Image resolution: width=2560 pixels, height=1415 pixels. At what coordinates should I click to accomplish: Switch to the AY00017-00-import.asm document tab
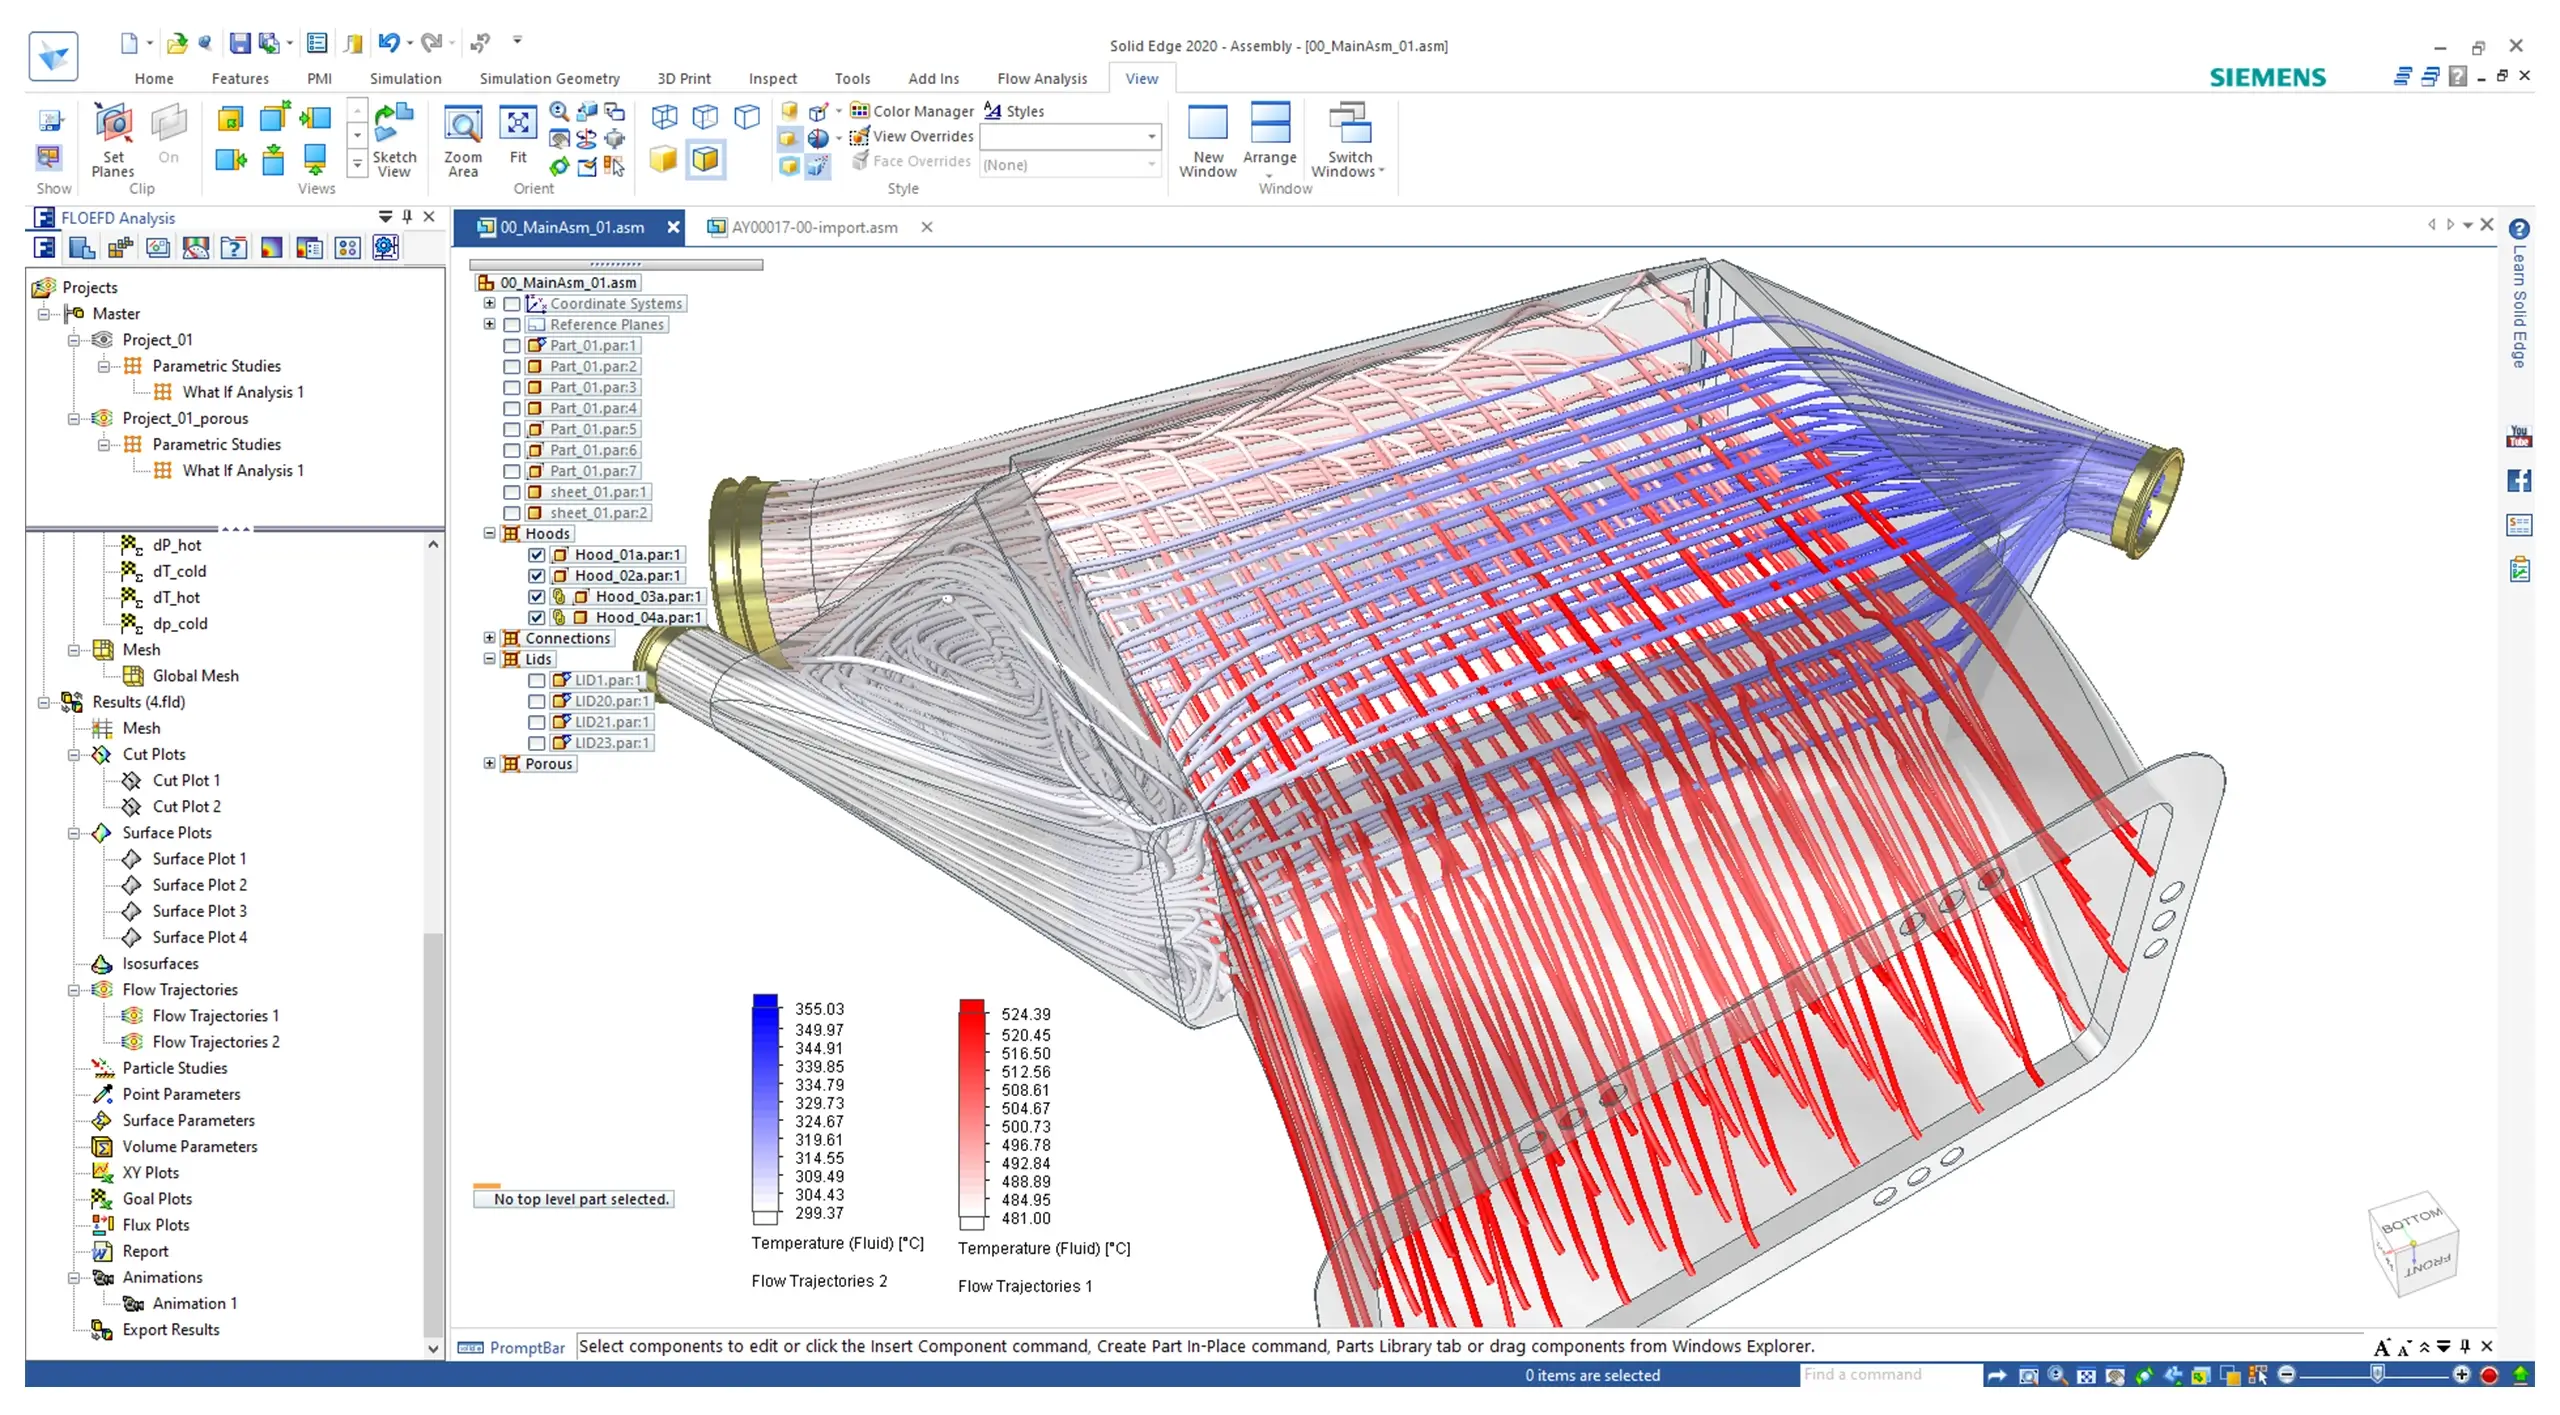(813, 228)
